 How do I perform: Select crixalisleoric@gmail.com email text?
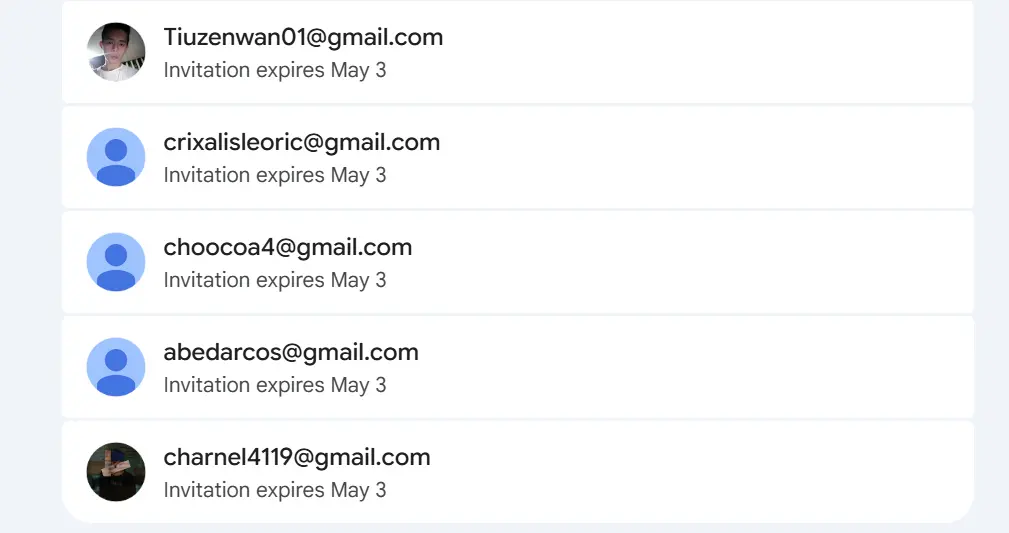coord(302,142)
